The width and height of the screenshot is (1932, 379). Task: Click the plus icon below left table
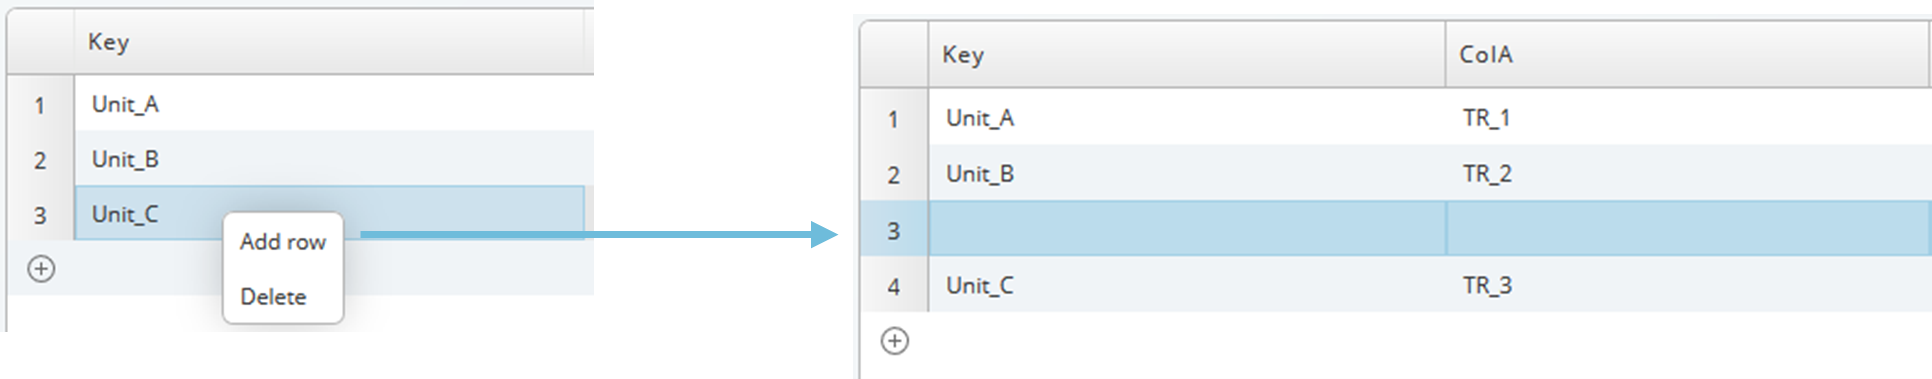click(41, 269)
